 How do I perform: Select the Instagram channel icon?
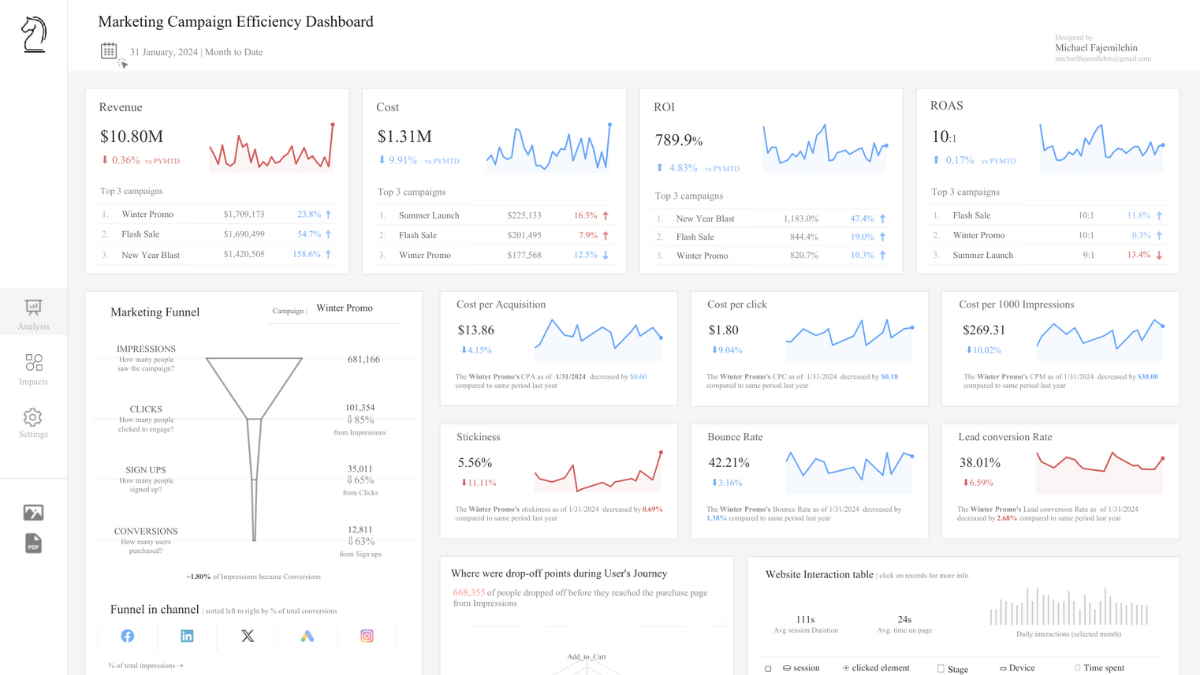(x=367, y=635)
